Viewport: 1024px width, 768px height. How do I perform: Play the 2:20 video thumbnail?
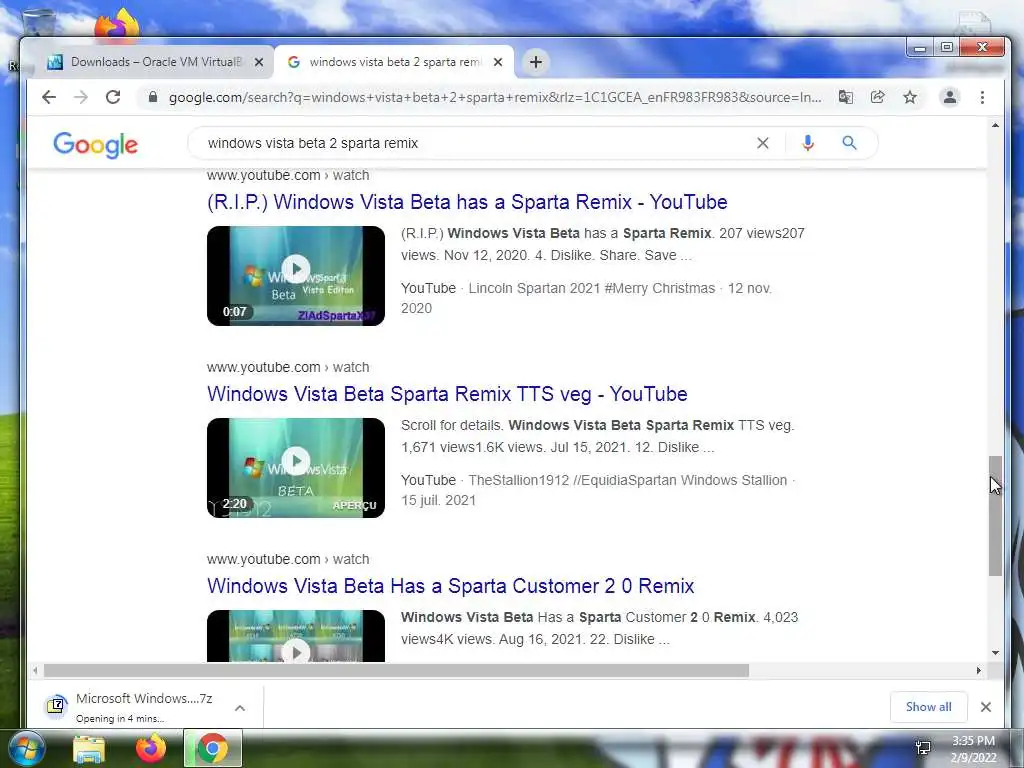point(296,468)
